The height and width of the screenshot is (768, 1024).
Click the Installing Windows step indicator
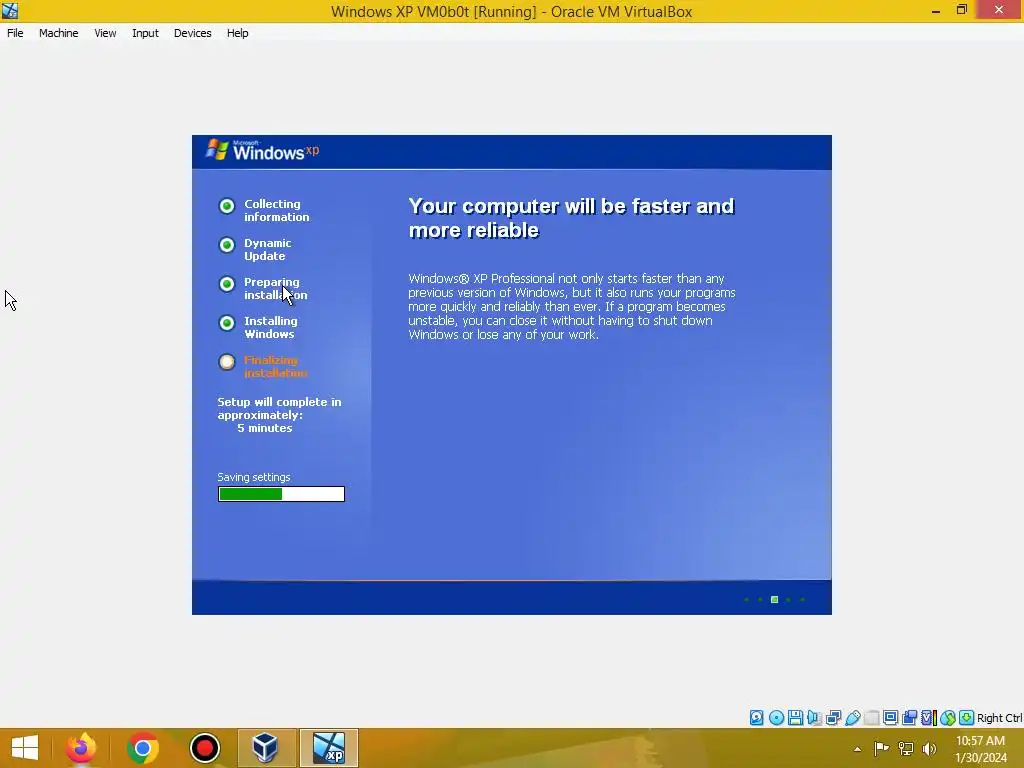click(x=227, y=323)
